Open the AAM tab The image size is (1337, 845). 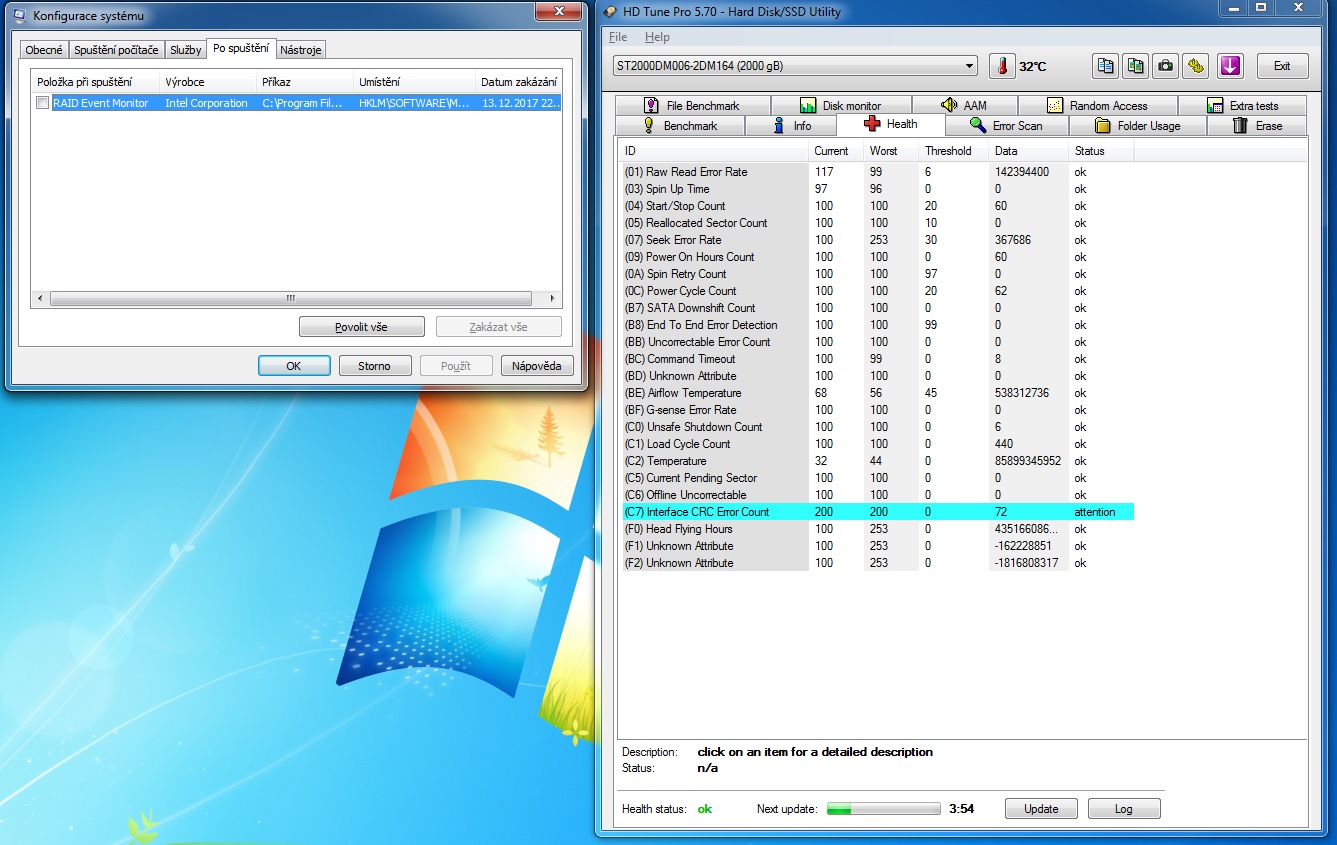pyautogui.click(x=964, y=105)
